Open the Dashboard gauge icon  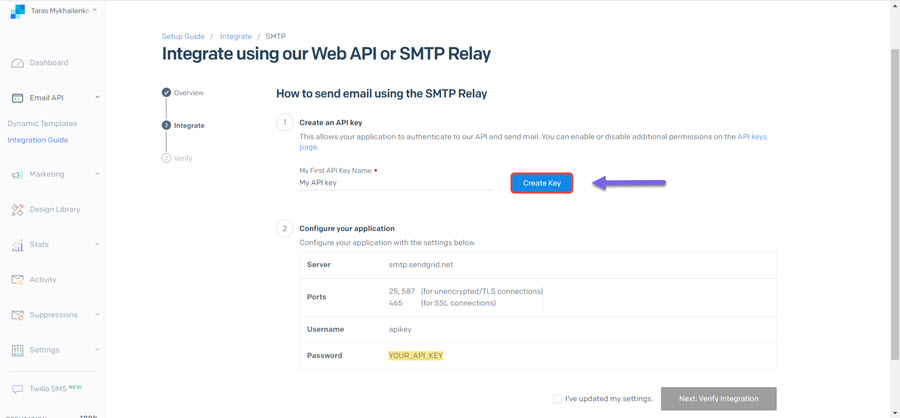(17, 63)
